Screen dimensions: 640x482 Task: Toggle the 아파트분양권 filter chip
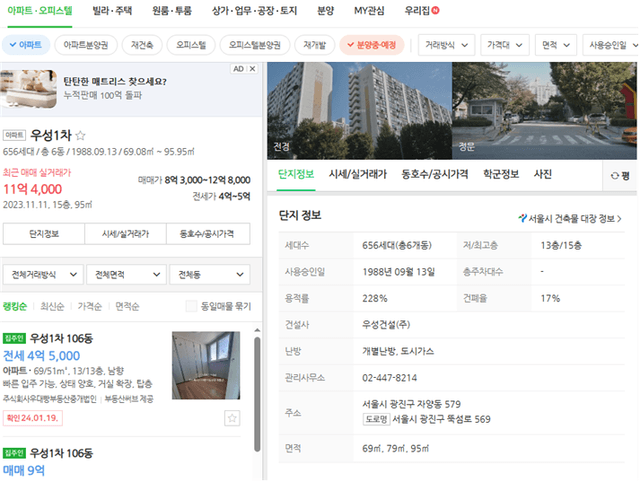(86, 45)
